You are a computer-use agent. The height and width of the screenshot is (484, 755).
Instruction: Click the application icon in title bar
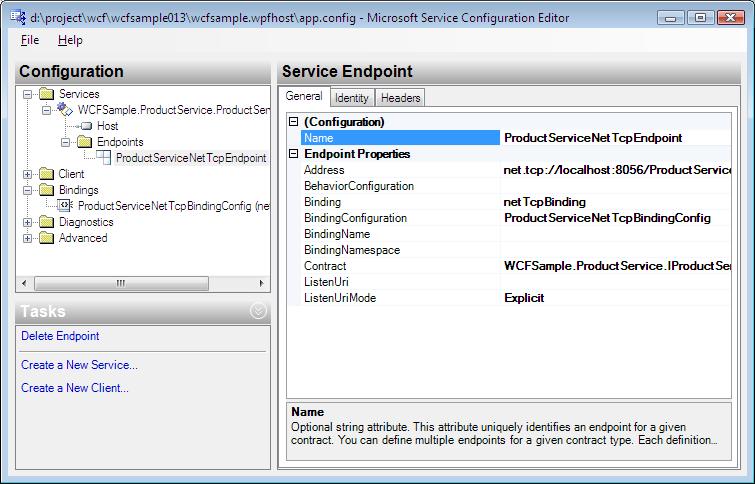pos(18,17)
